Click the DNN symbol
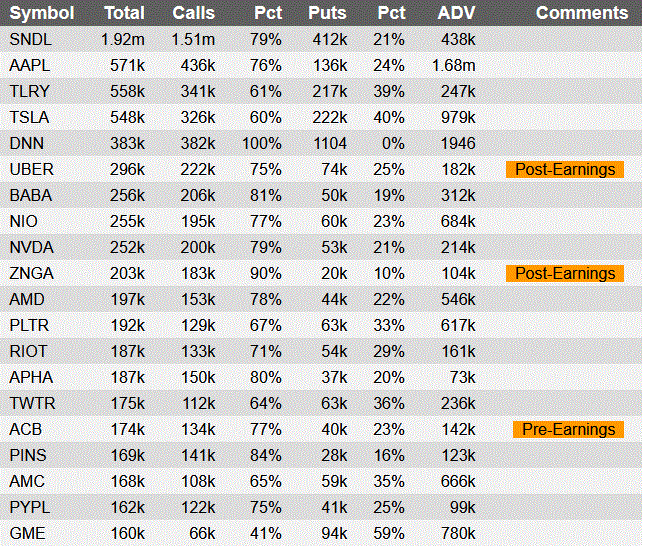Image resolution: width=667 pixels, height=557 pixels. 26,143
